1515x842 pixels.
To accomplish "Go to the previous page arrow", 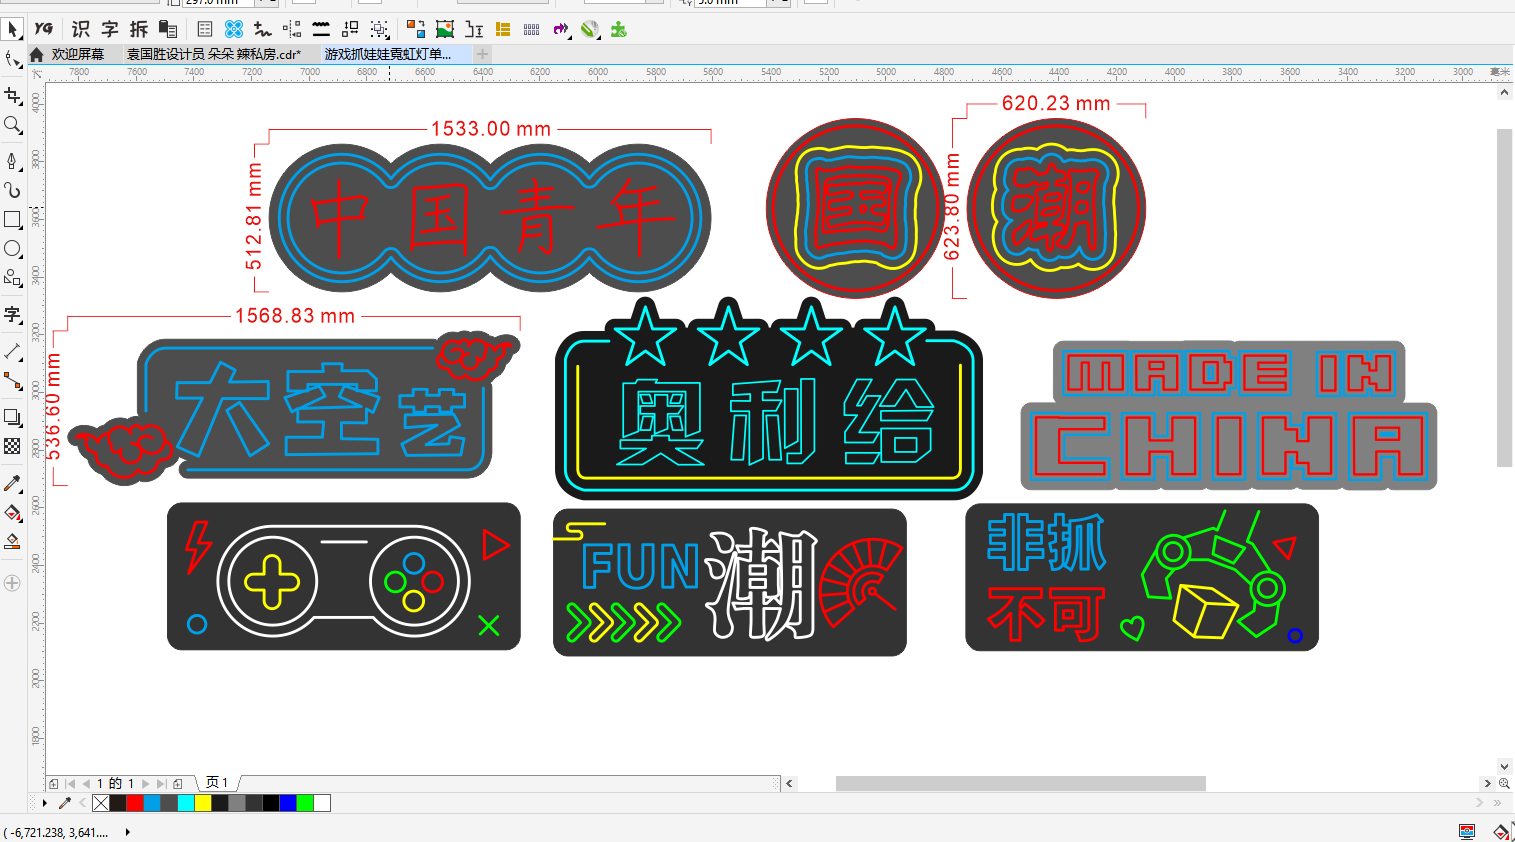I will 85,783.
